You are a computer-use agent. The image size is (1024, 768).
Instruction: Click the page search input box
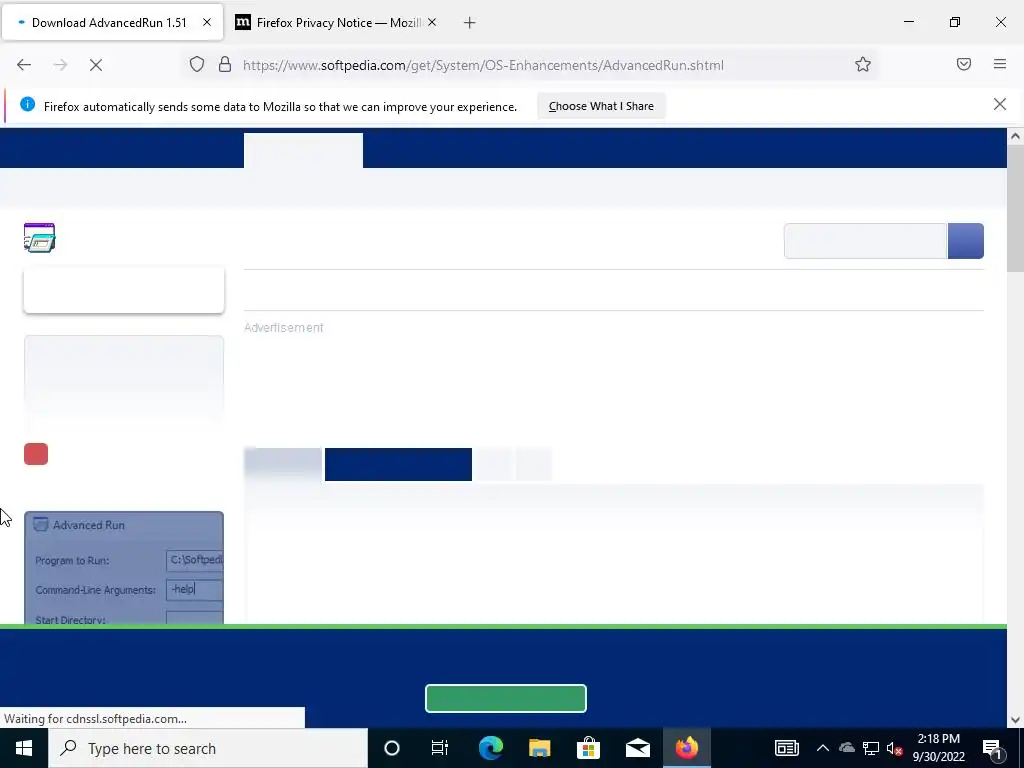pyautogui.click(x=865, y=241)
